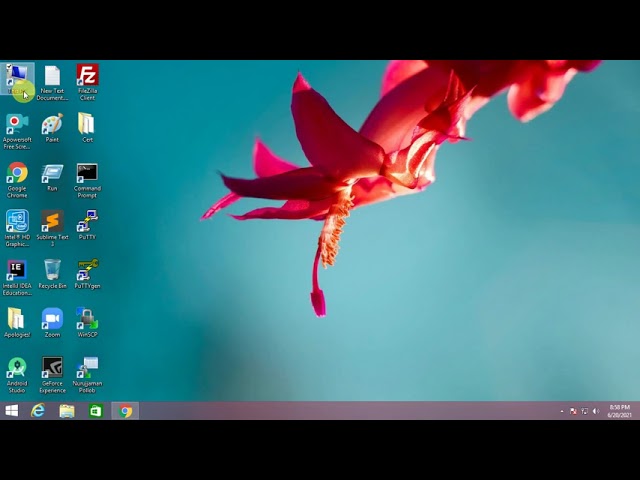The height and width of the screenshot is (480, 640).
Task: Select the Recycle Bin
Action: click(52, 274)
